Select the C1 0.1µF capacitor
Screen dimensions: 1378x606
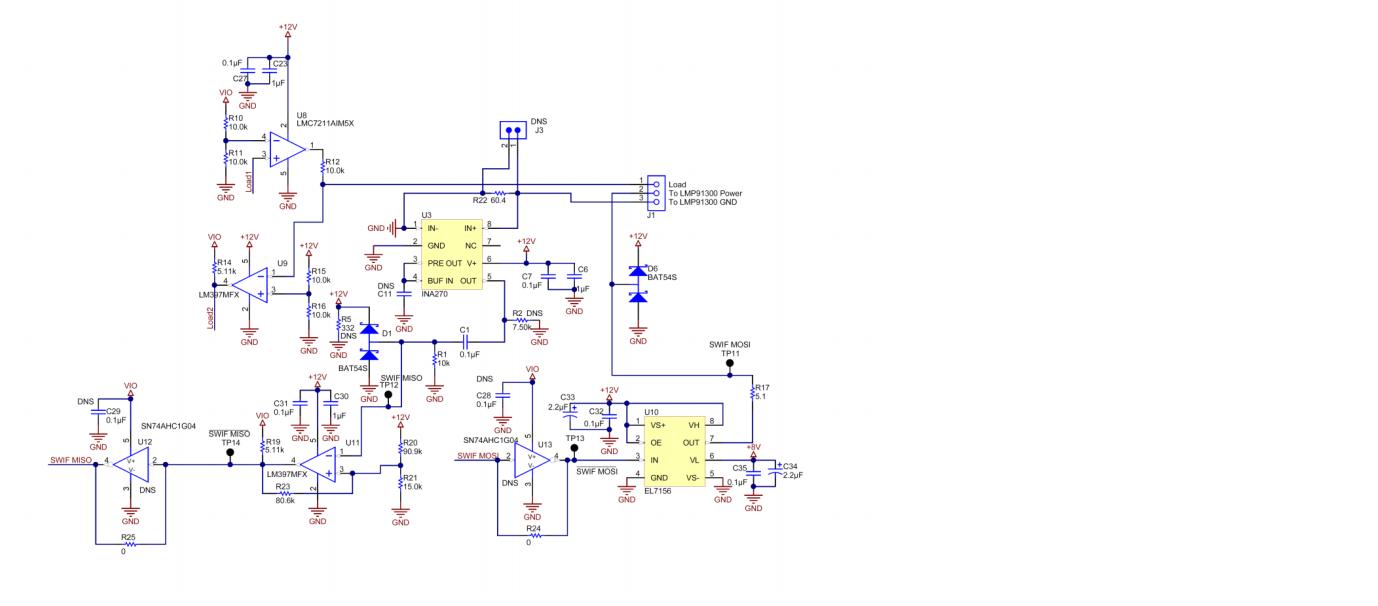(465, 341)
